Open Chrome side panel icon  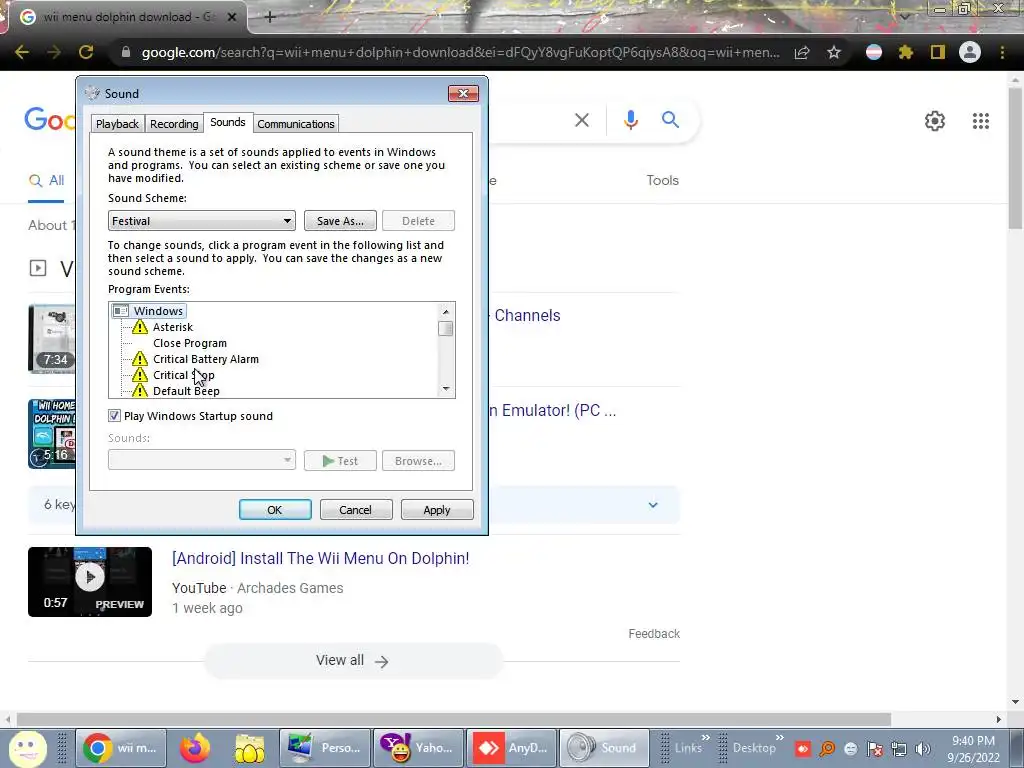click(938, 52)
